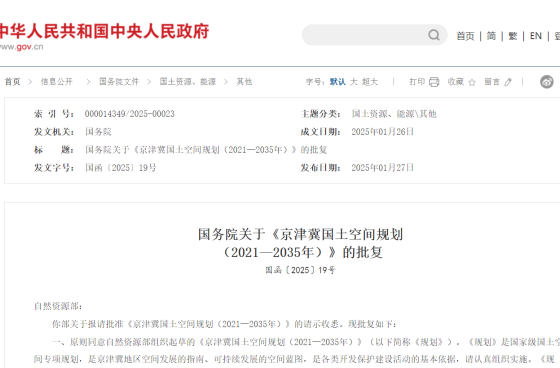This screenshot has height=368, width=560.
Task: Open the 首页 link in top navigation
Action: coord(465,36)
